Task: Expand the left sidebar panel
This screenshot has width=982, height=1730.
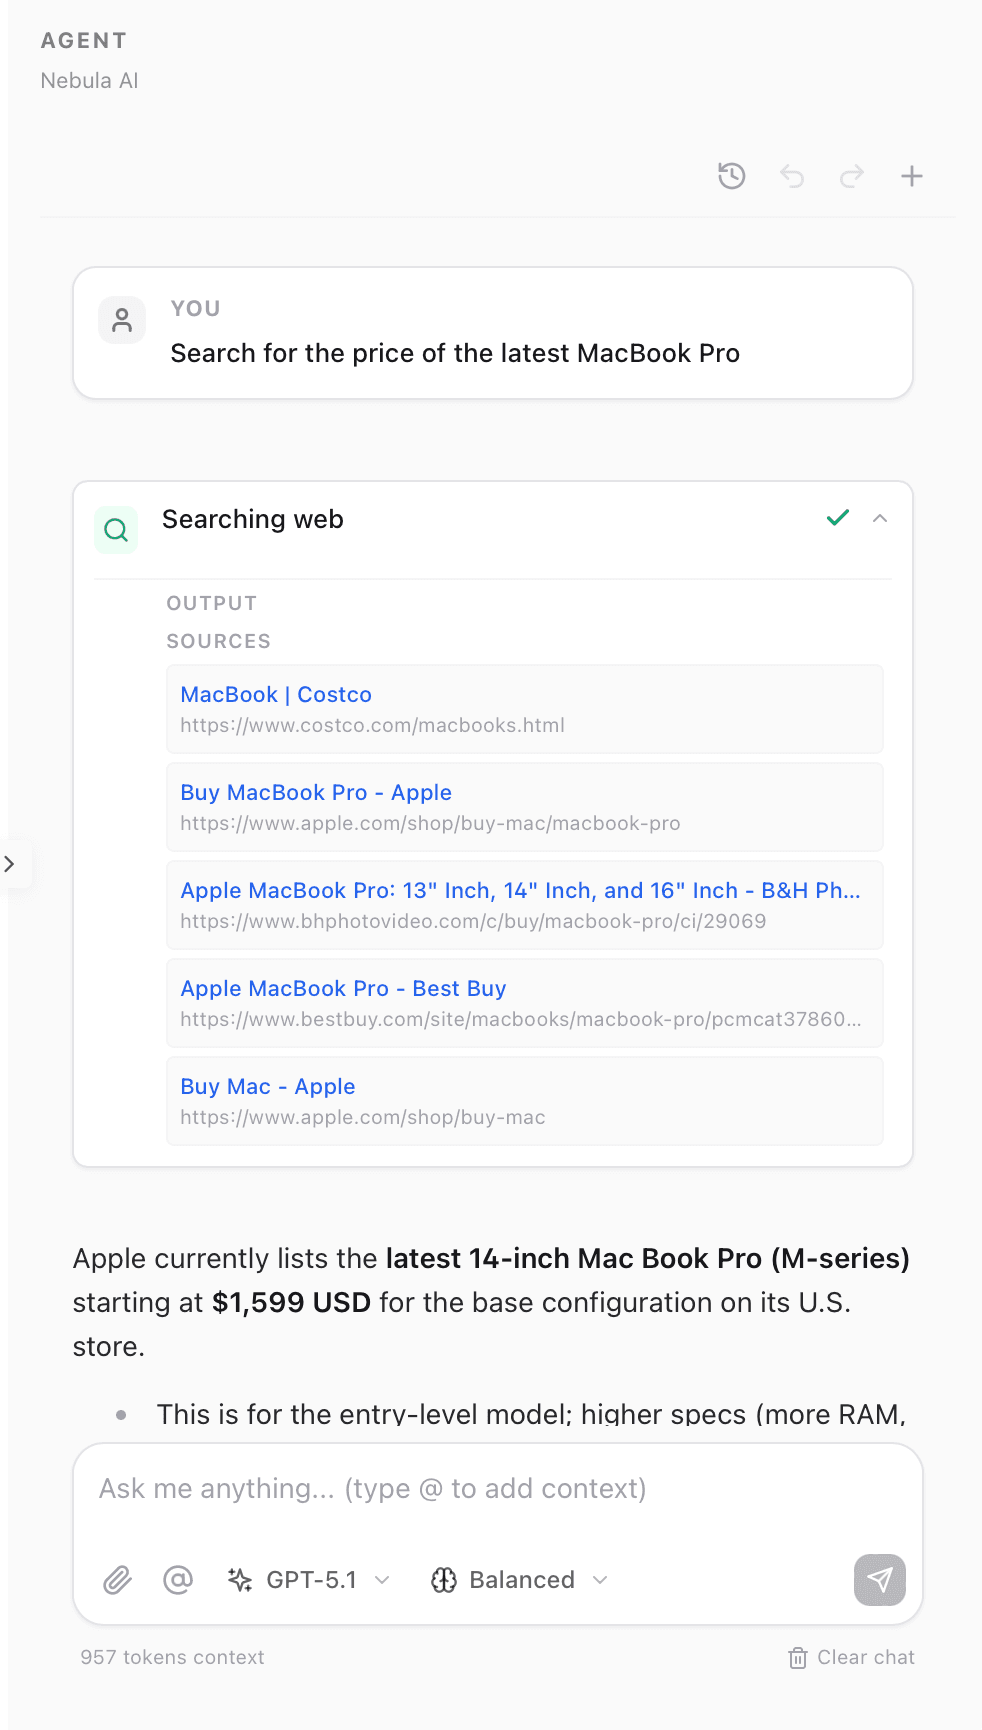Action: coord(11,864)
